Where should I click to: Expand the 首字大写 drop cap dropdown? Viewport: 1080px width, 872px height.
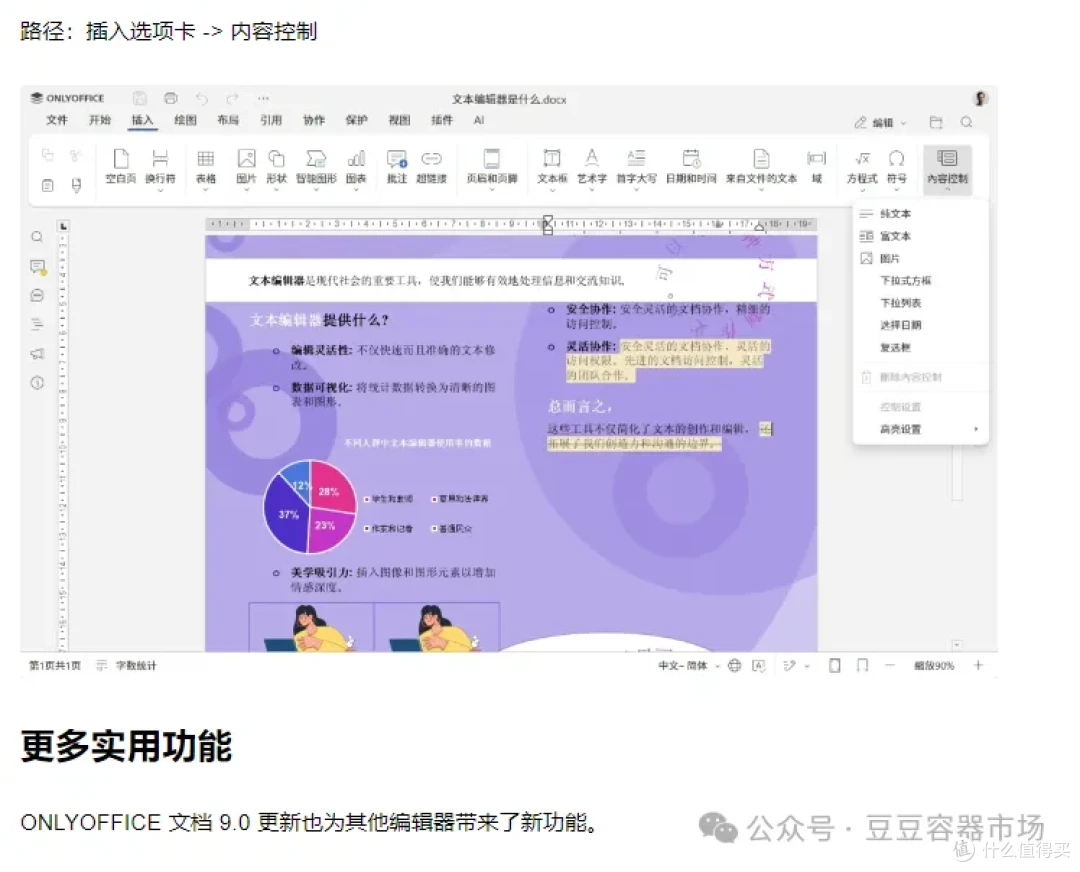click(x=636, y=190)
